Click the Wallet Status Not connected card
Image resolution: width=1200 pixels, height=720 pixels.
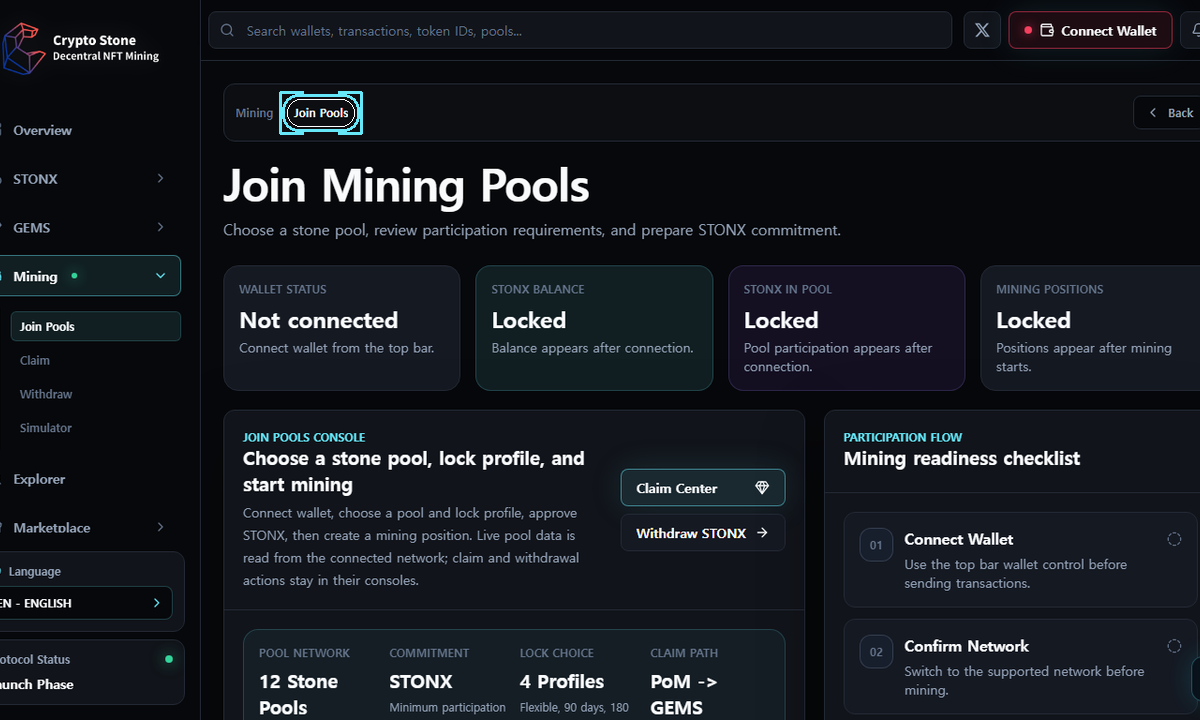pyautogui.click(x=342, y=328)
